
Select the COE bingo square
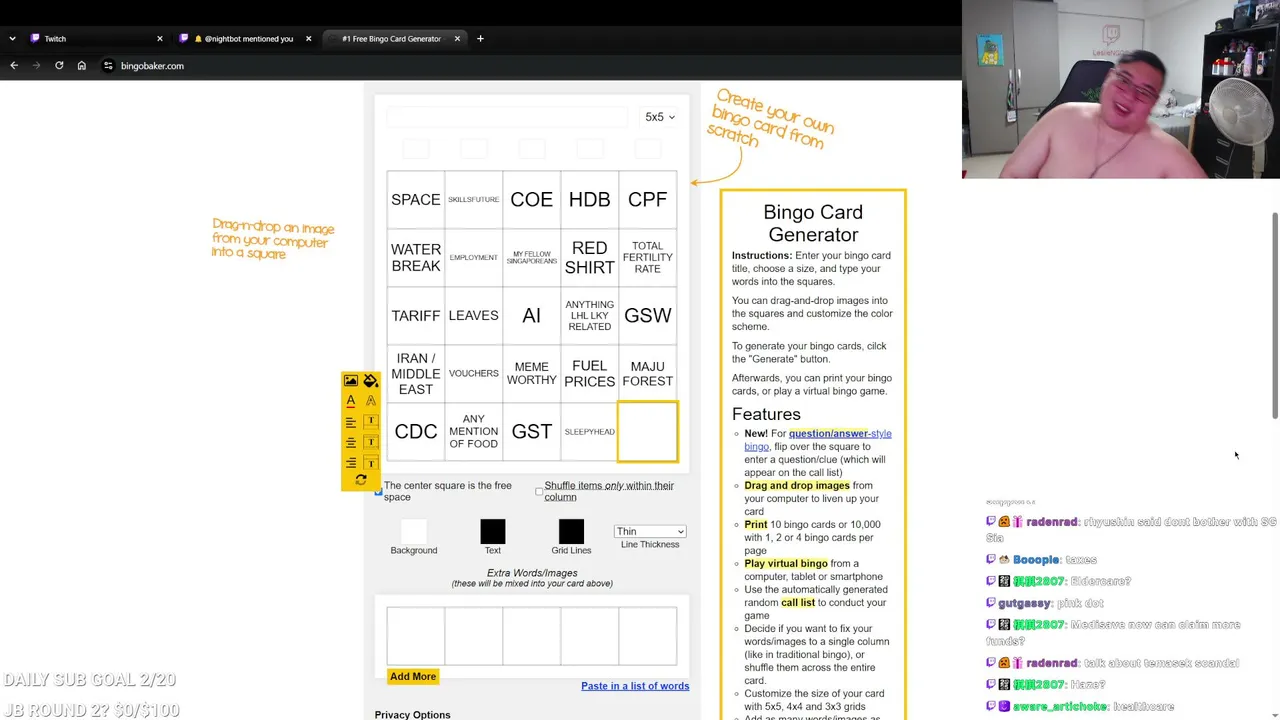point(532,200)
